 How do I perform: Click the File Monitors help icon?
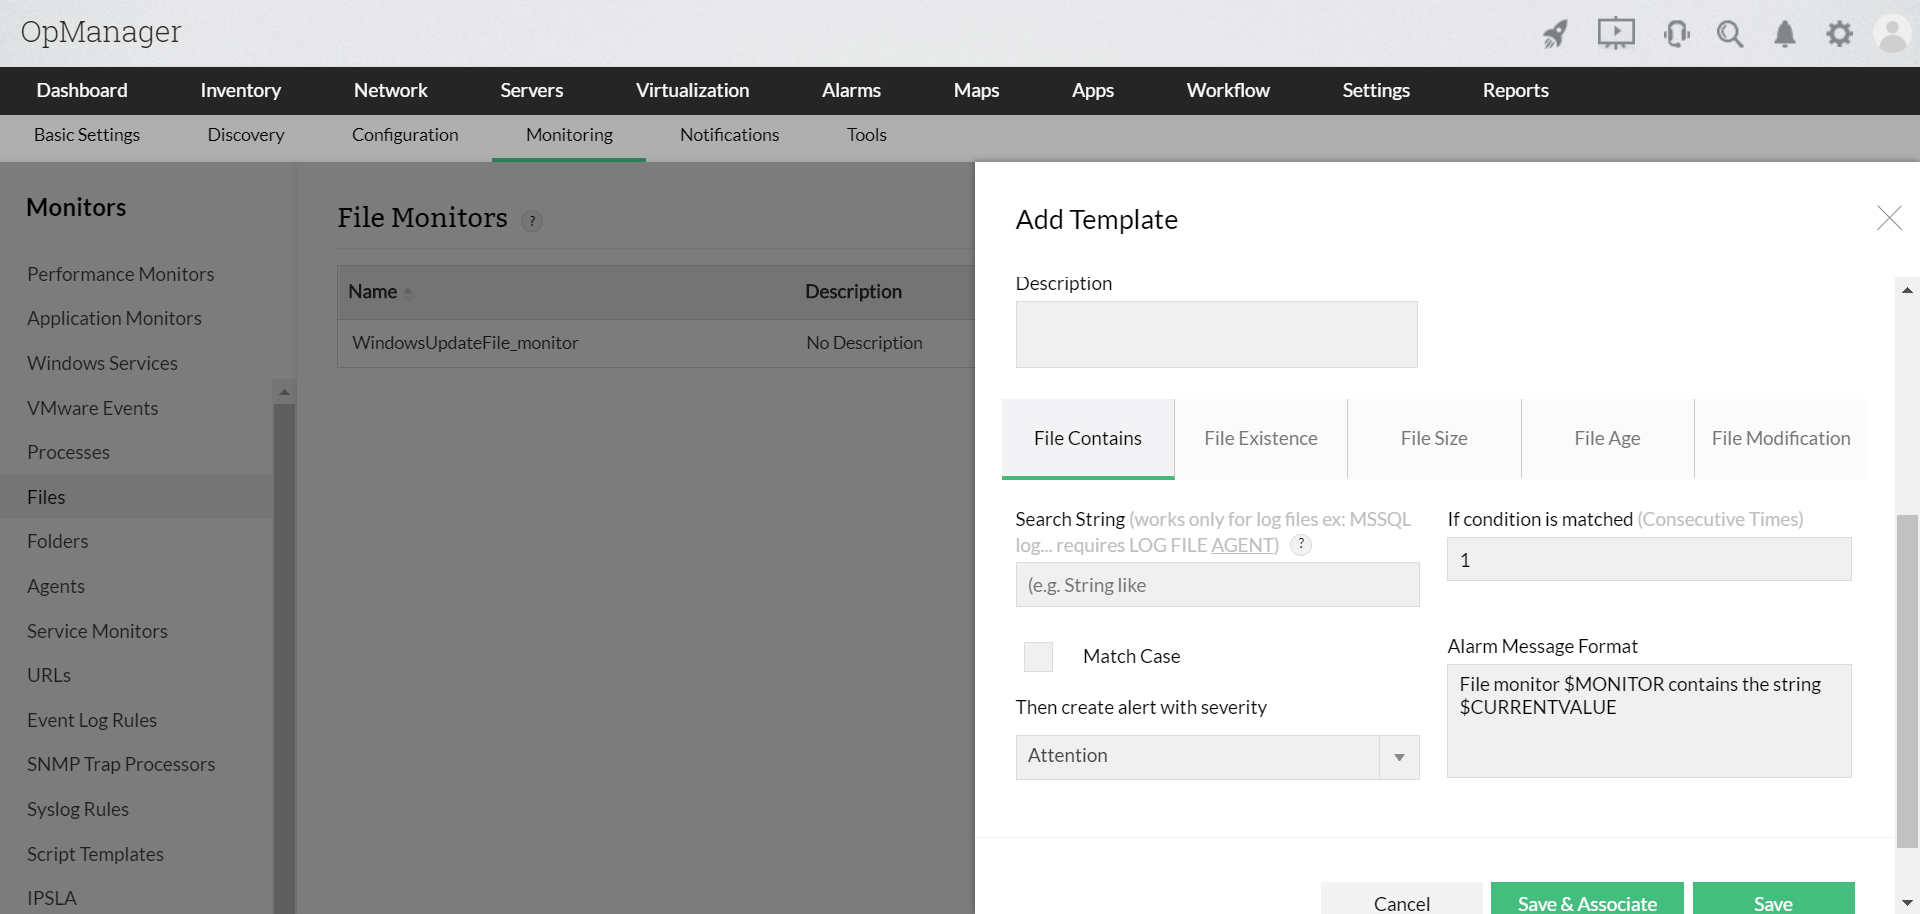coord(532,221)
